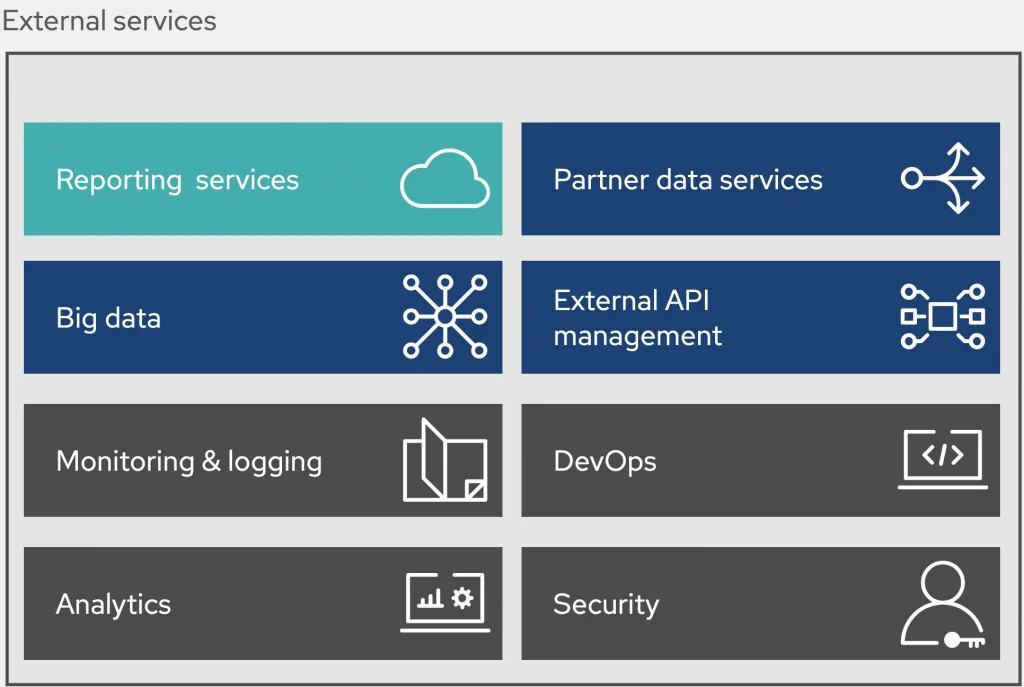The image size is (1024, 687).
Task: Click External API management text
Action: pyautogui.click(x=637, y=318)
